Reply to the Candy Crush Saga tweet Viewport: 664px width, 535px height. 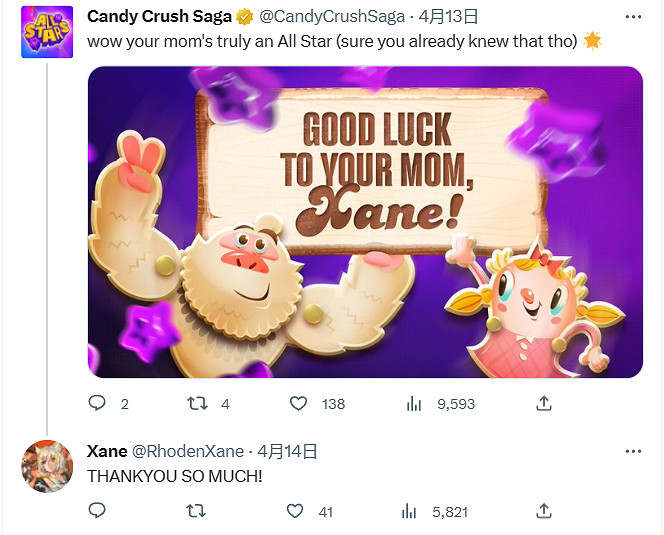coord(98,404)
